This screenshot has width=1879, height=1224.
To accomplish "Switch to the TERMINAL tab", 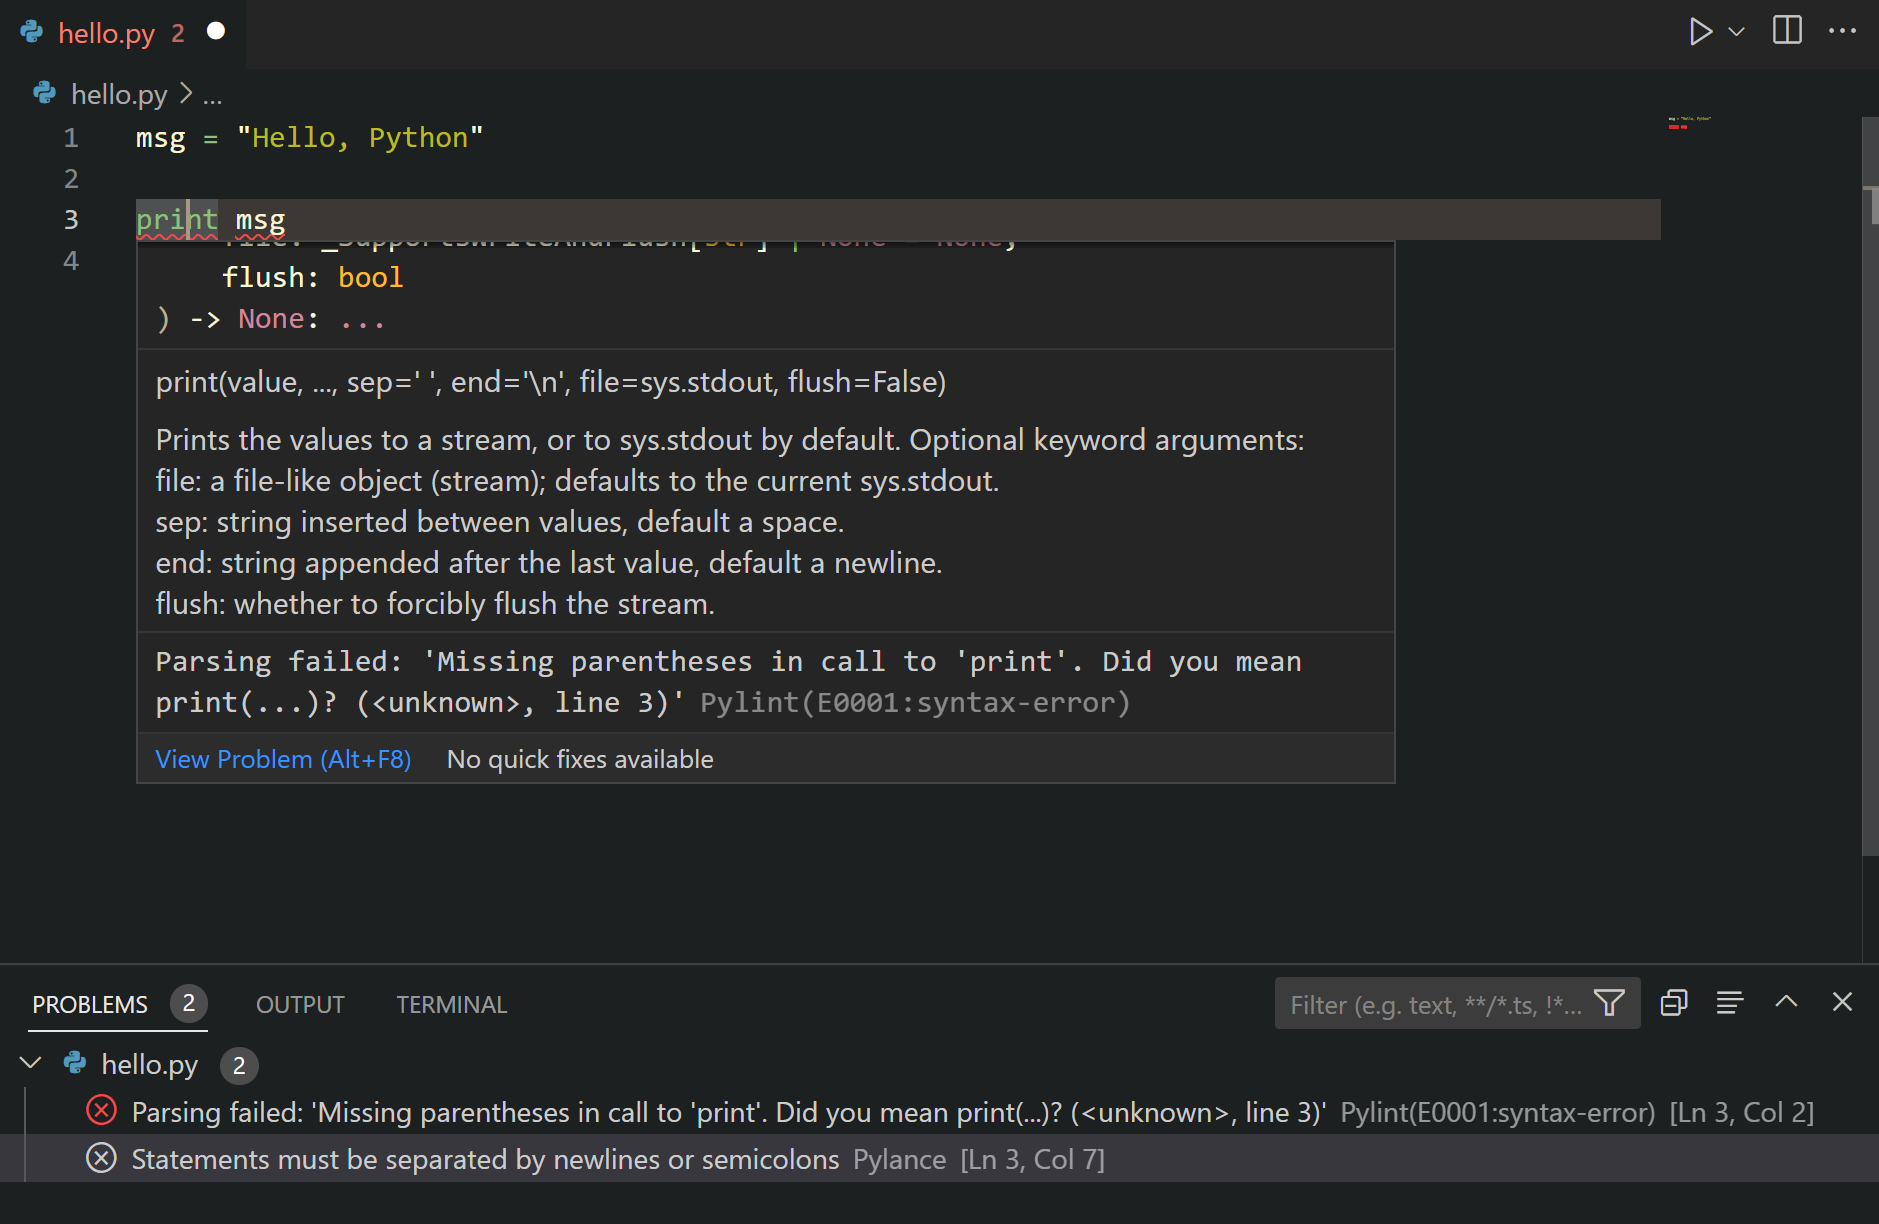I will click(x=451, y=1004).
